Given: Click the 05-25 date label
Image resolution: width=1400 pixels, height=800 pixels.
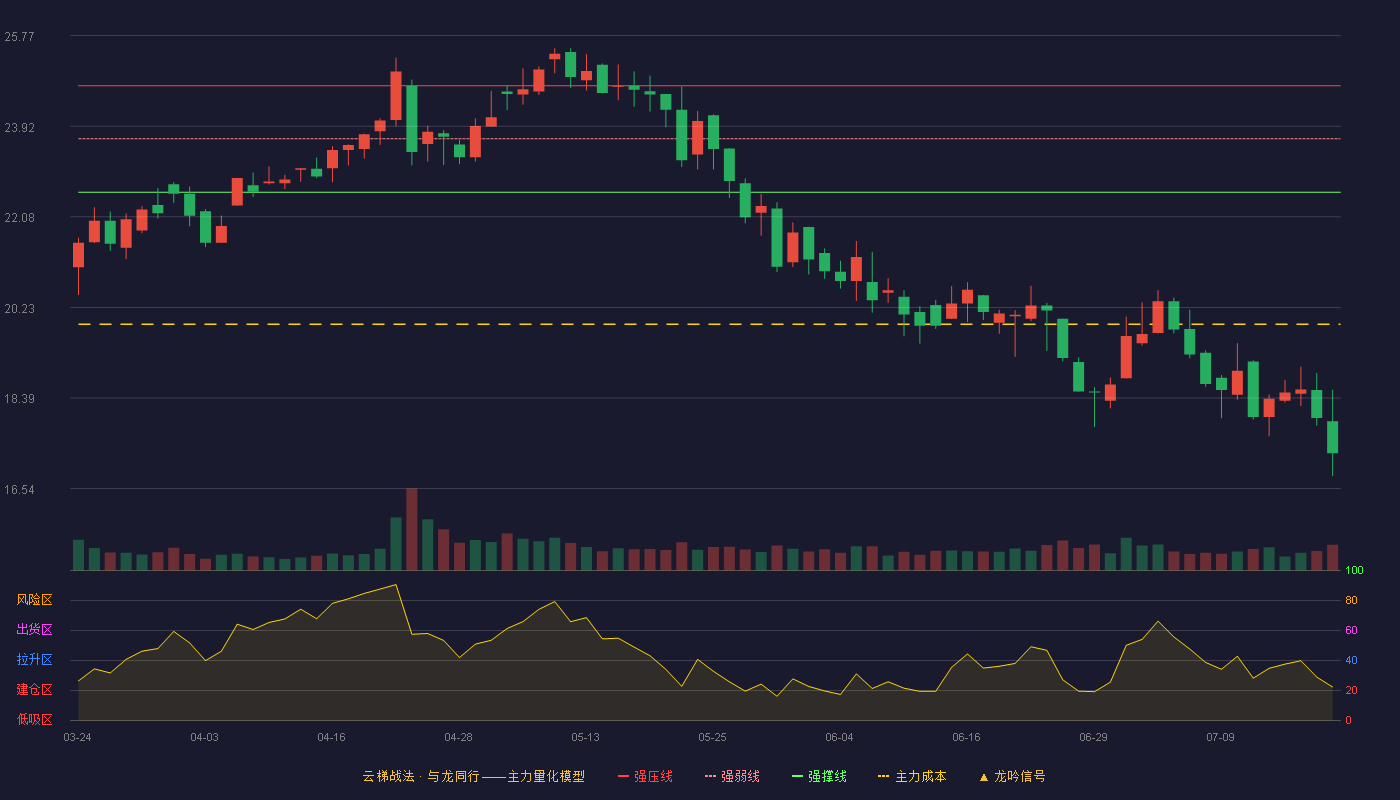Looking at the screenshot, I should [x=713, y=737].
